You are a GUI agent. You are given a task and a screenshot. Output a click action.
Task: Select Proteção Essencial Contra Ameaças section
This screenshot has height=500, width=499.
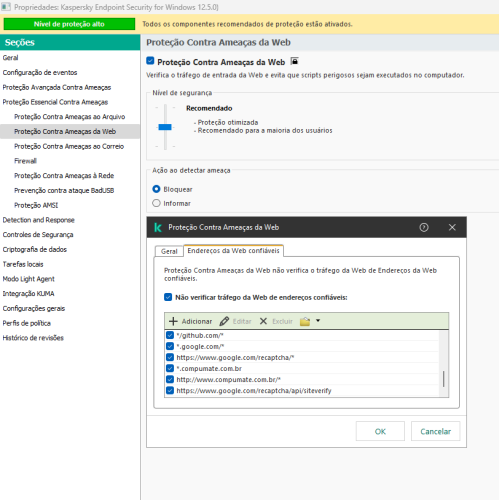tap(55, 102)
